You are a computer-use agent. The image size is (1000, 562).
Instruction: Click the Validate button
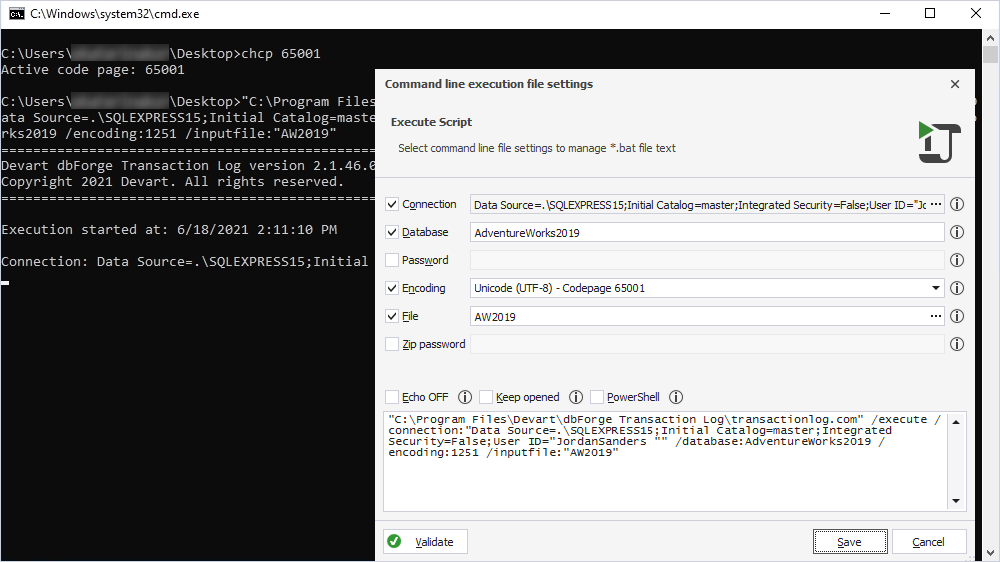tap(425, 542)
